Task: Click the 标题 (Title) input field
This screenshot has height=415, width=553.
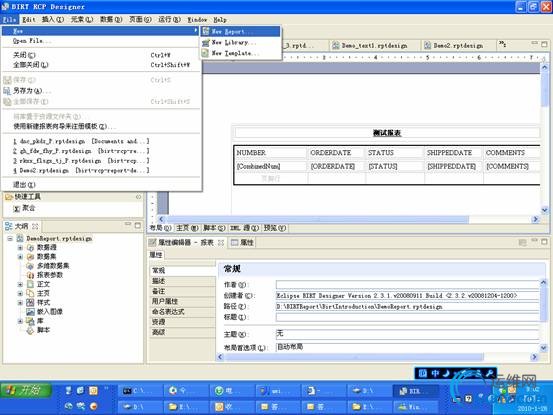Action: point(407,317)
